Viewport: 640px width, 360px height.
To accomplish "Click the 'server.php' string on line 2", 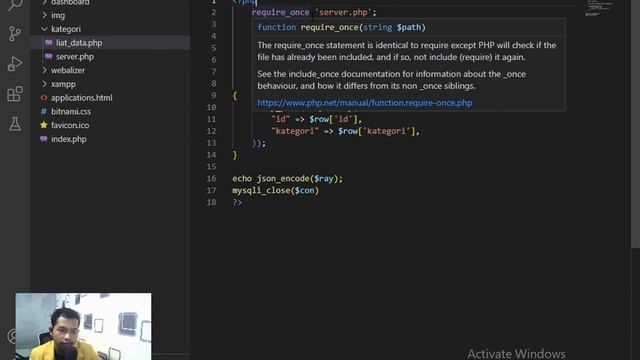I will point(343,13).
